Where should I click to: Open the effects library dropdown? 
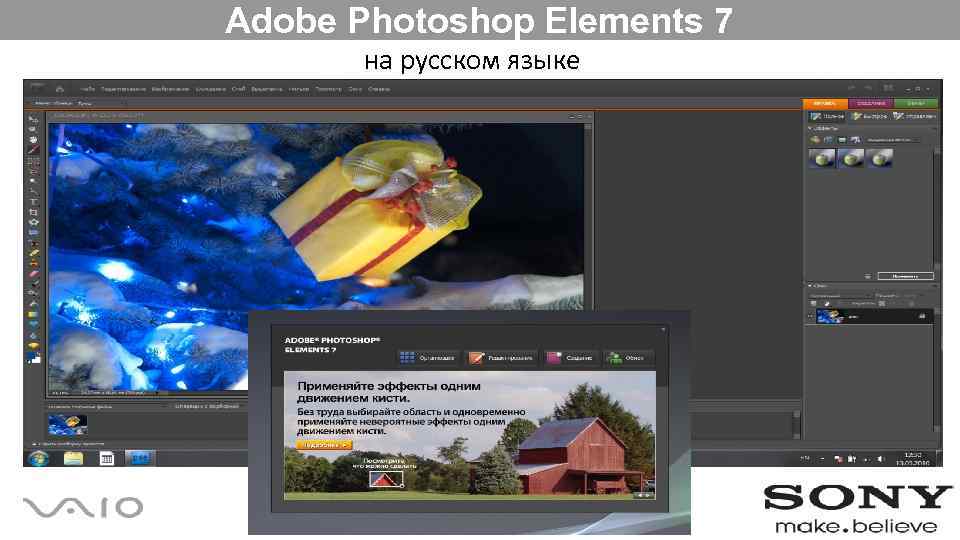tap(893, 140)
